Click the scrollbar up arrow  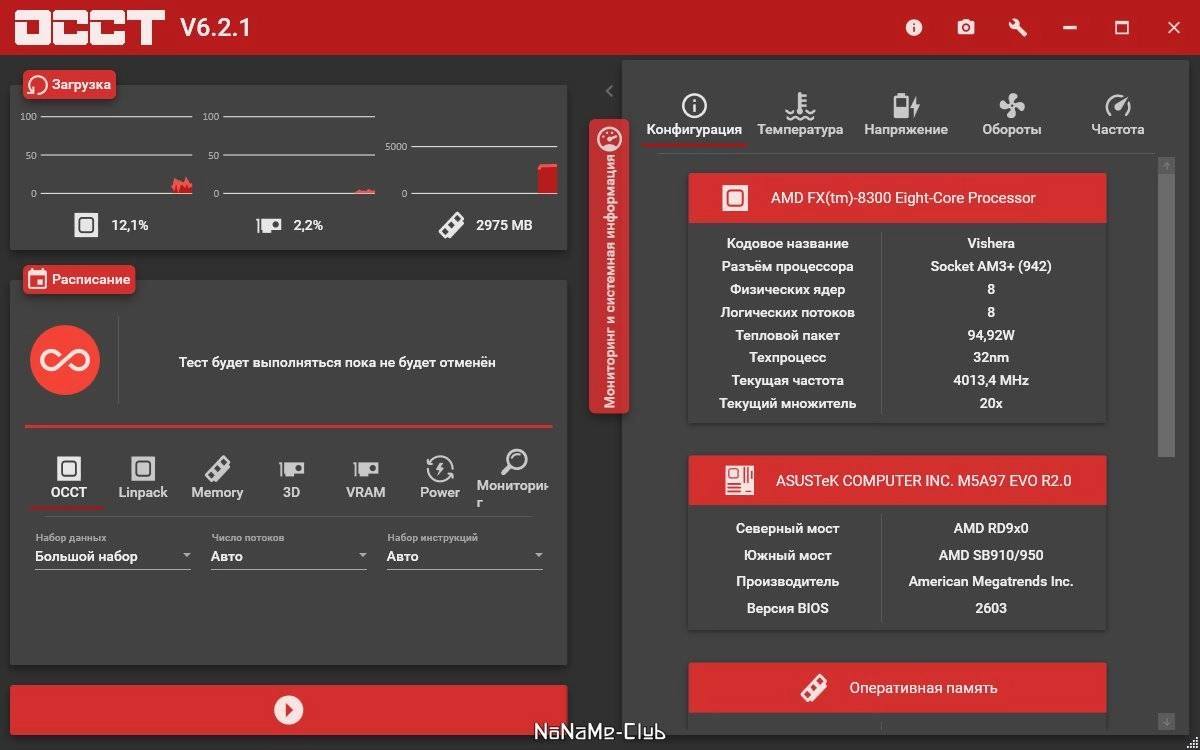point(1166,165)
